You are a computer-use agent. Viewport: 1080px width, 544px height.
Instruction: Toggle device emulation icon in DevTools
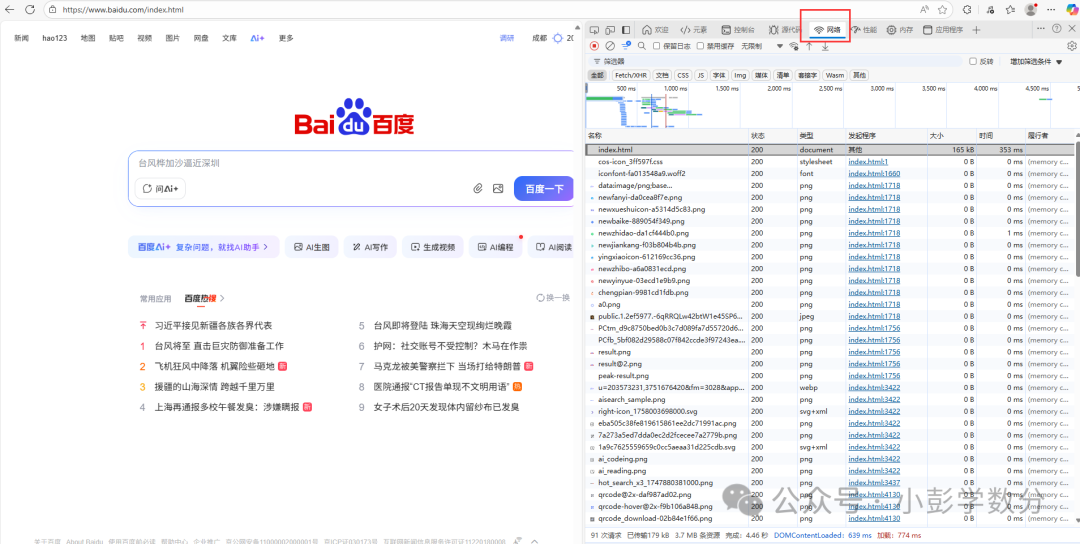[x=610, y=30]
